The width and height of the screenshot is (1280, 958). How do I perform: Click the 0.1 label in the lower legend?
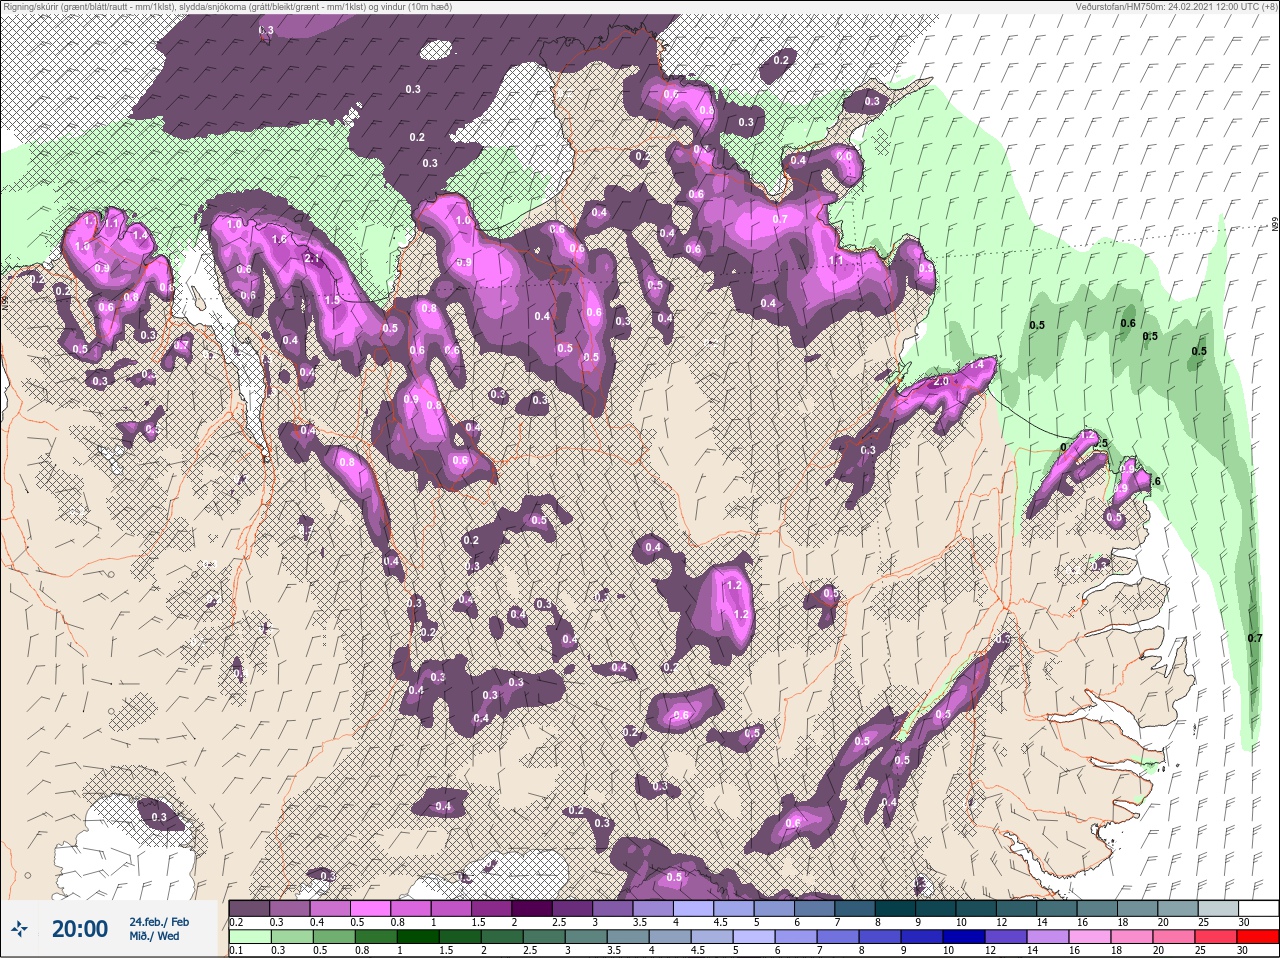236,950
